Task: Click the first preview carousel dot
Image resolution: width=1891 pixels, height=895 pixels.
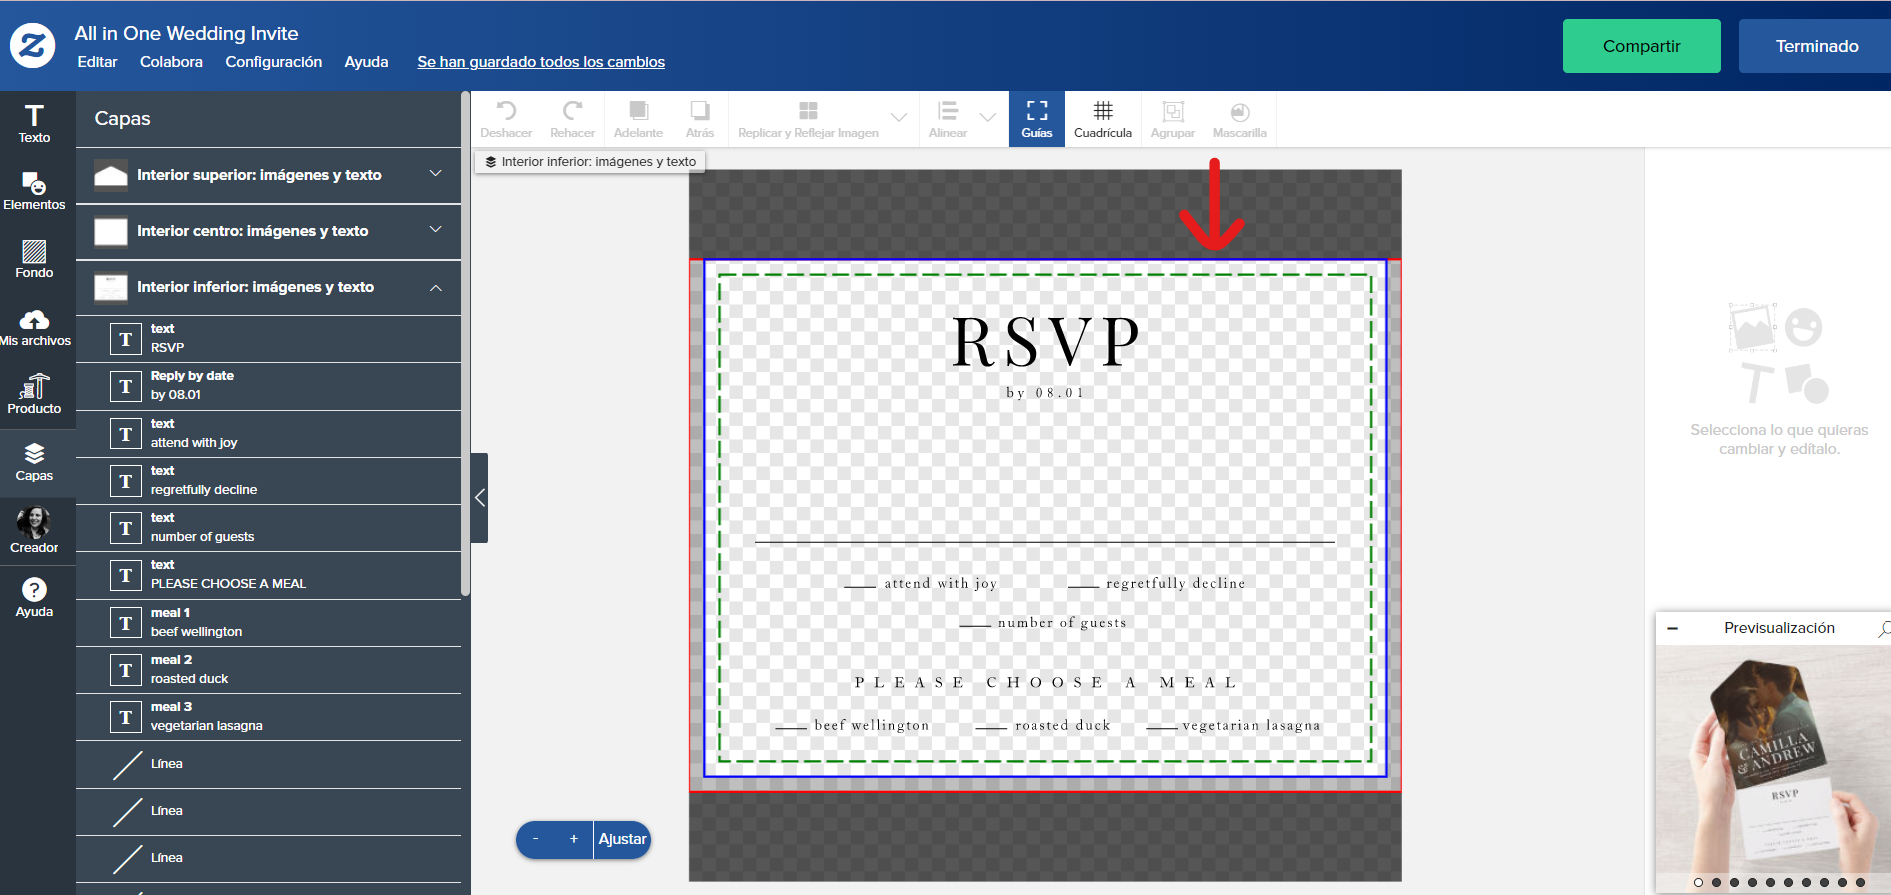Action: coord(1698,883)
